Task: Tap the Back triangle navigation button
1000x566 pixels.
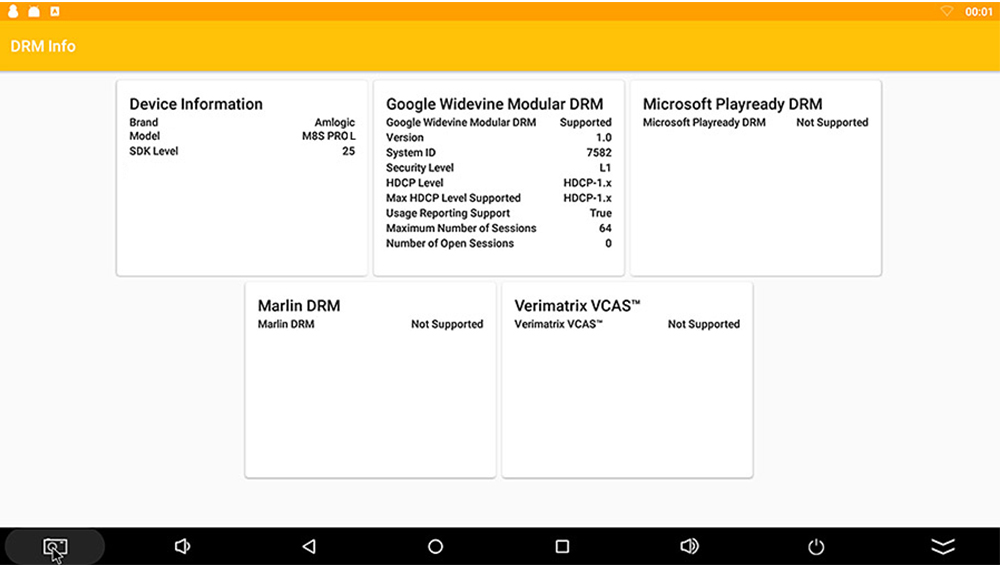Action: (309, 547)
